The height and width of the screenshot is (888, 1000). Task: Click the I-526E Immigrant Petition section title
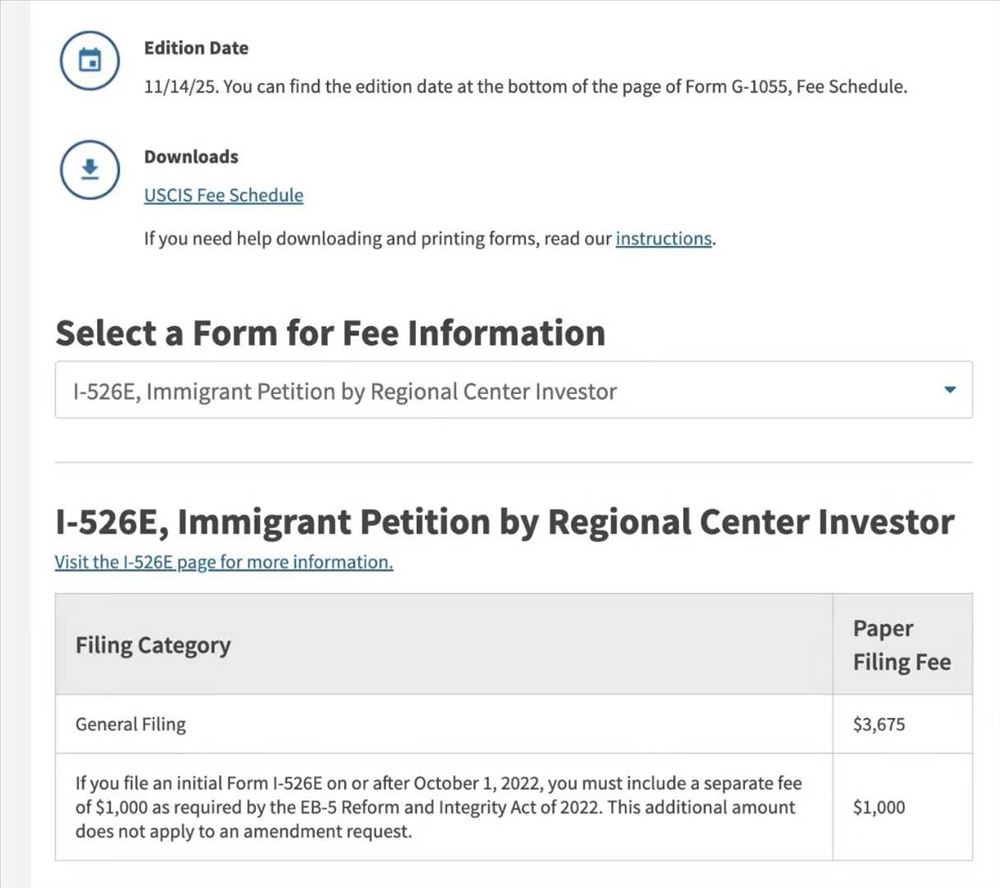click(x=504, y=522)
